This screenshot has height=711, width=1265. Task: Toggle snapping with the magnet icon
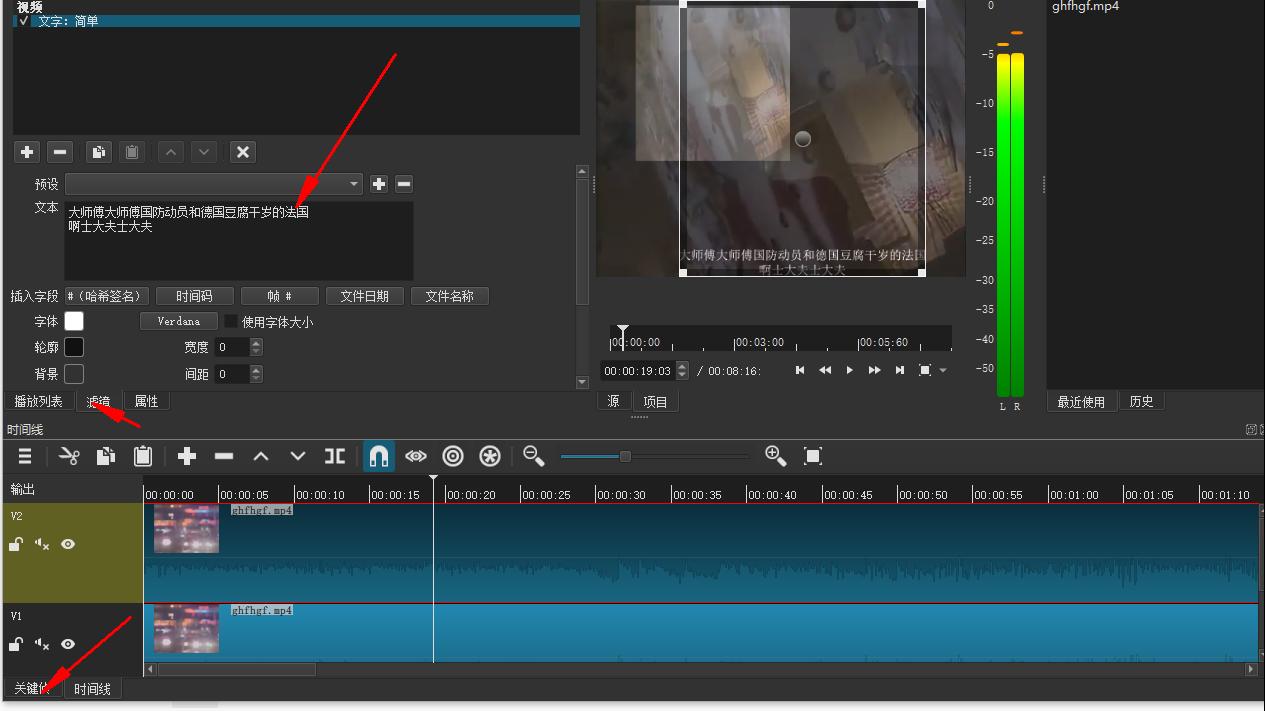pyautogui.click(x=378, y=456)
